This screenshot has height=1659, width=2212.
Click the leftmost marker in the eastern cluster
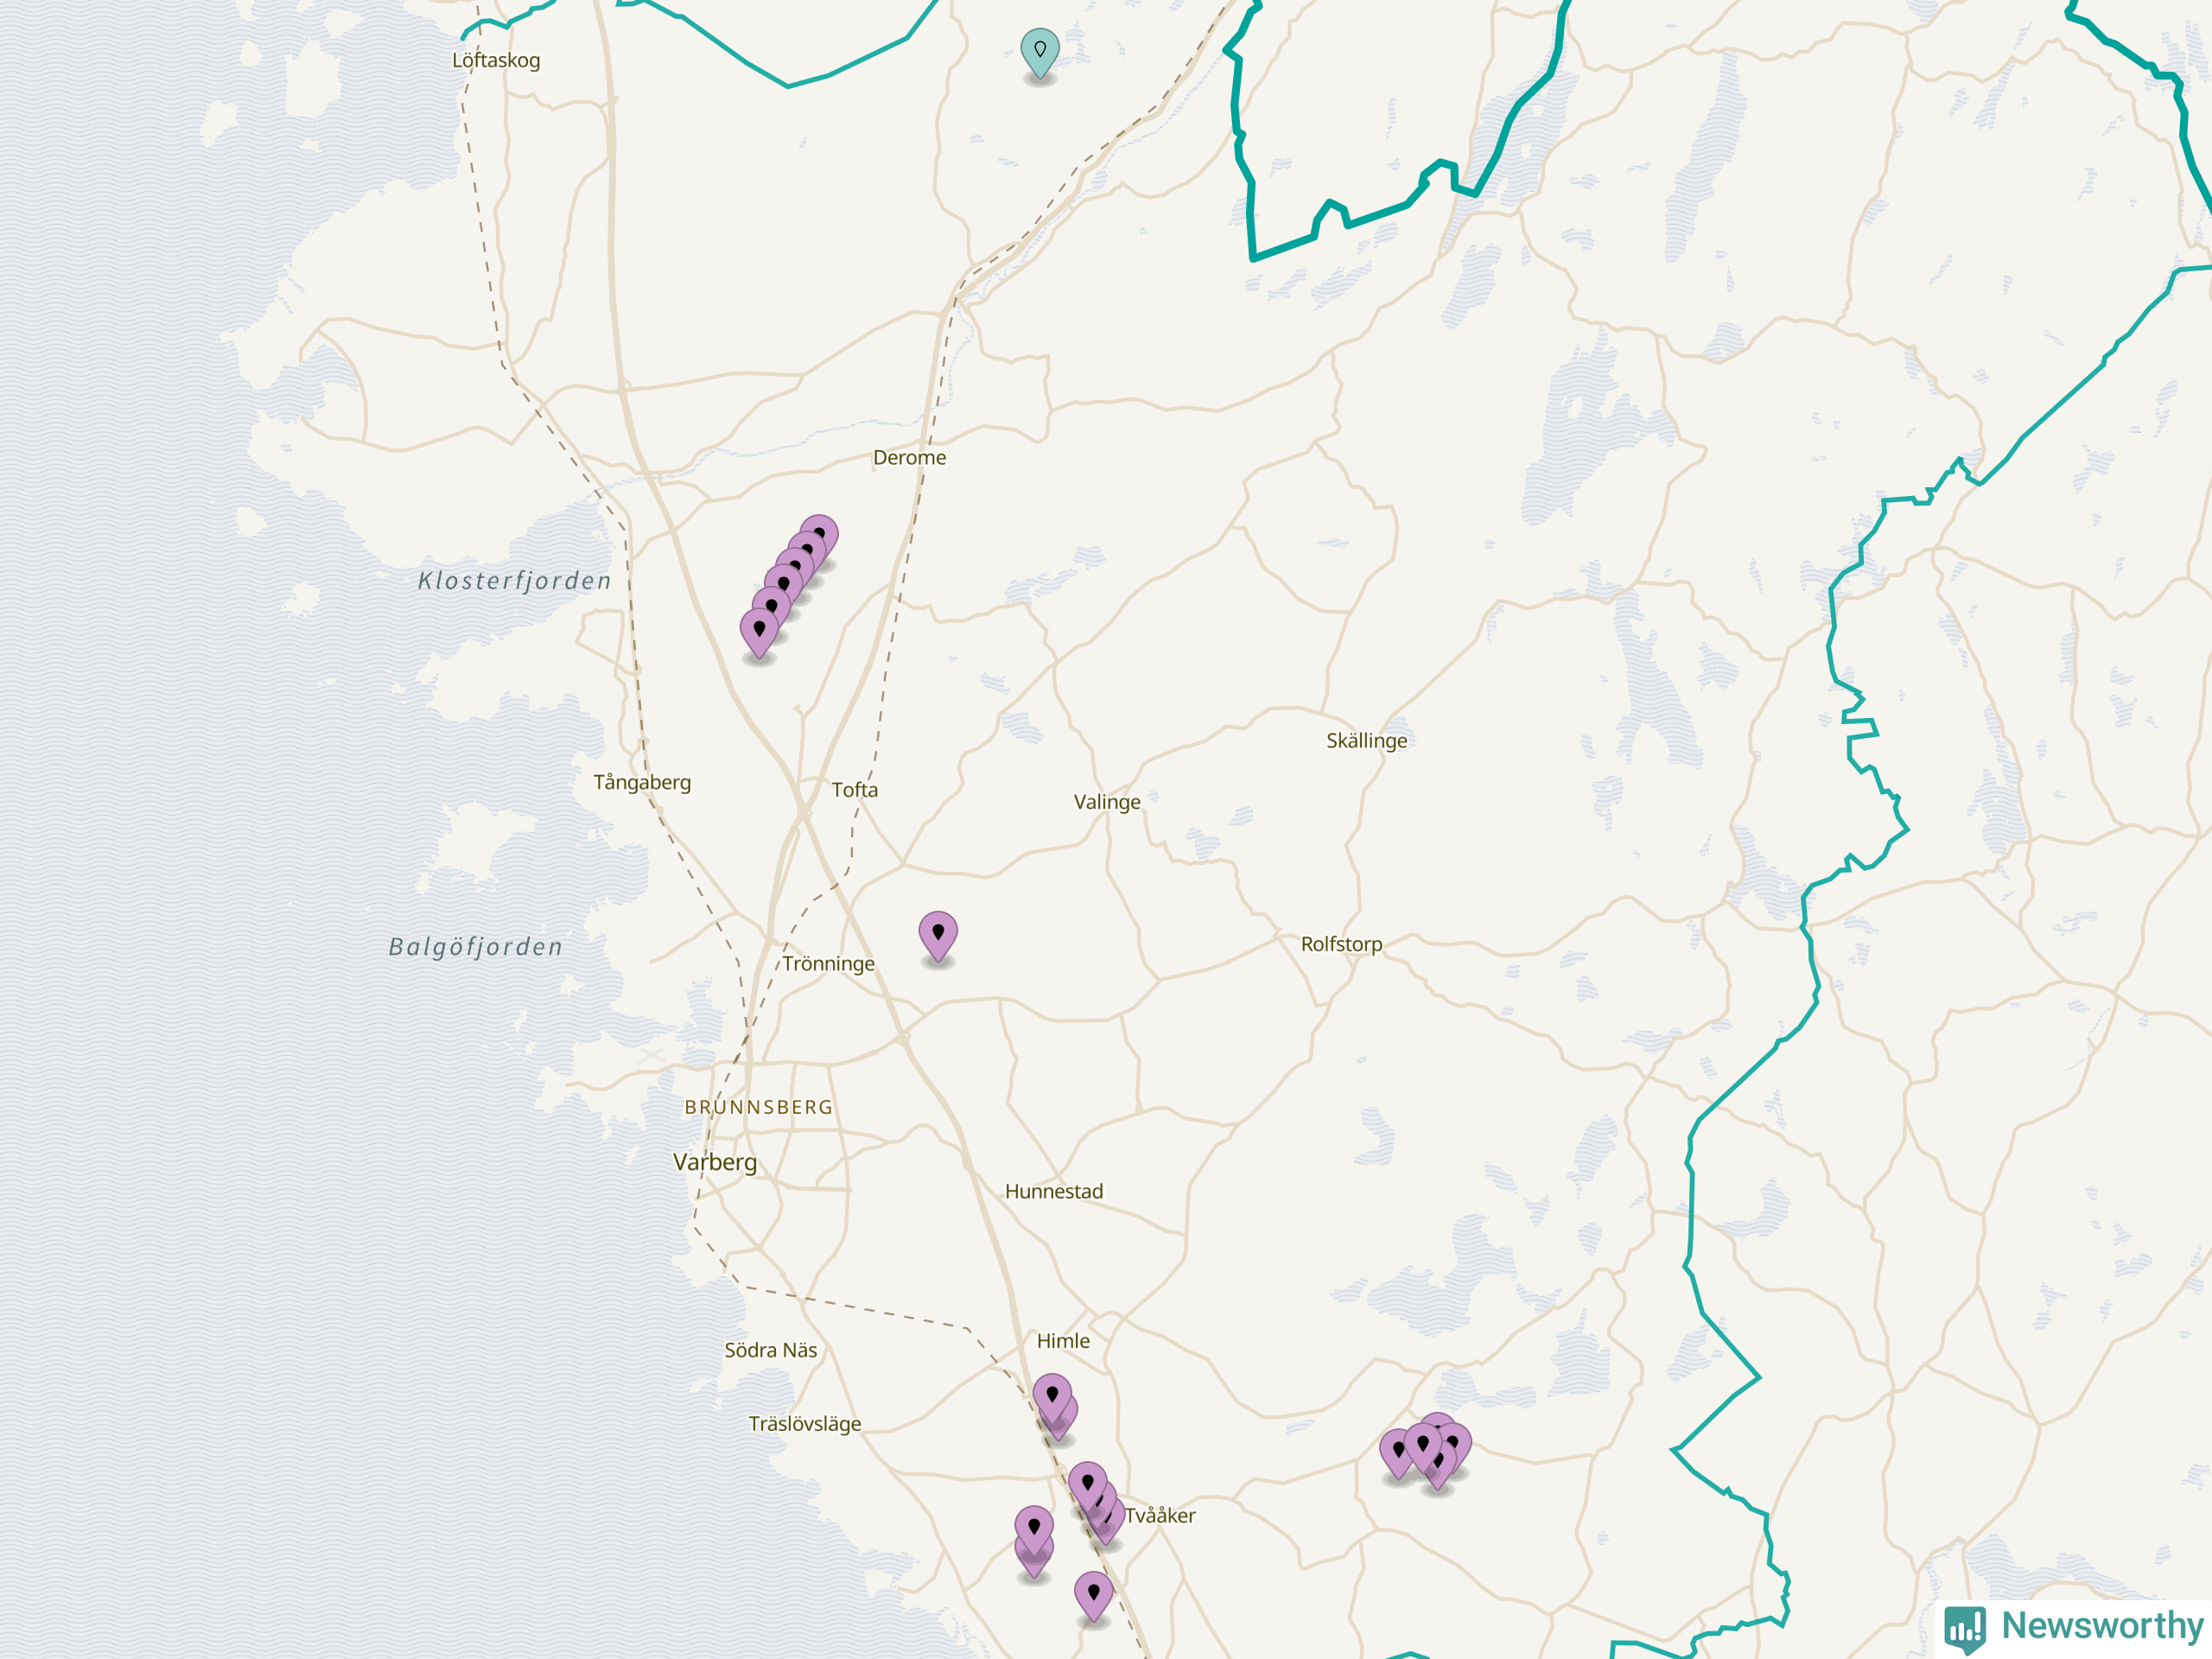[1397, 1451]
